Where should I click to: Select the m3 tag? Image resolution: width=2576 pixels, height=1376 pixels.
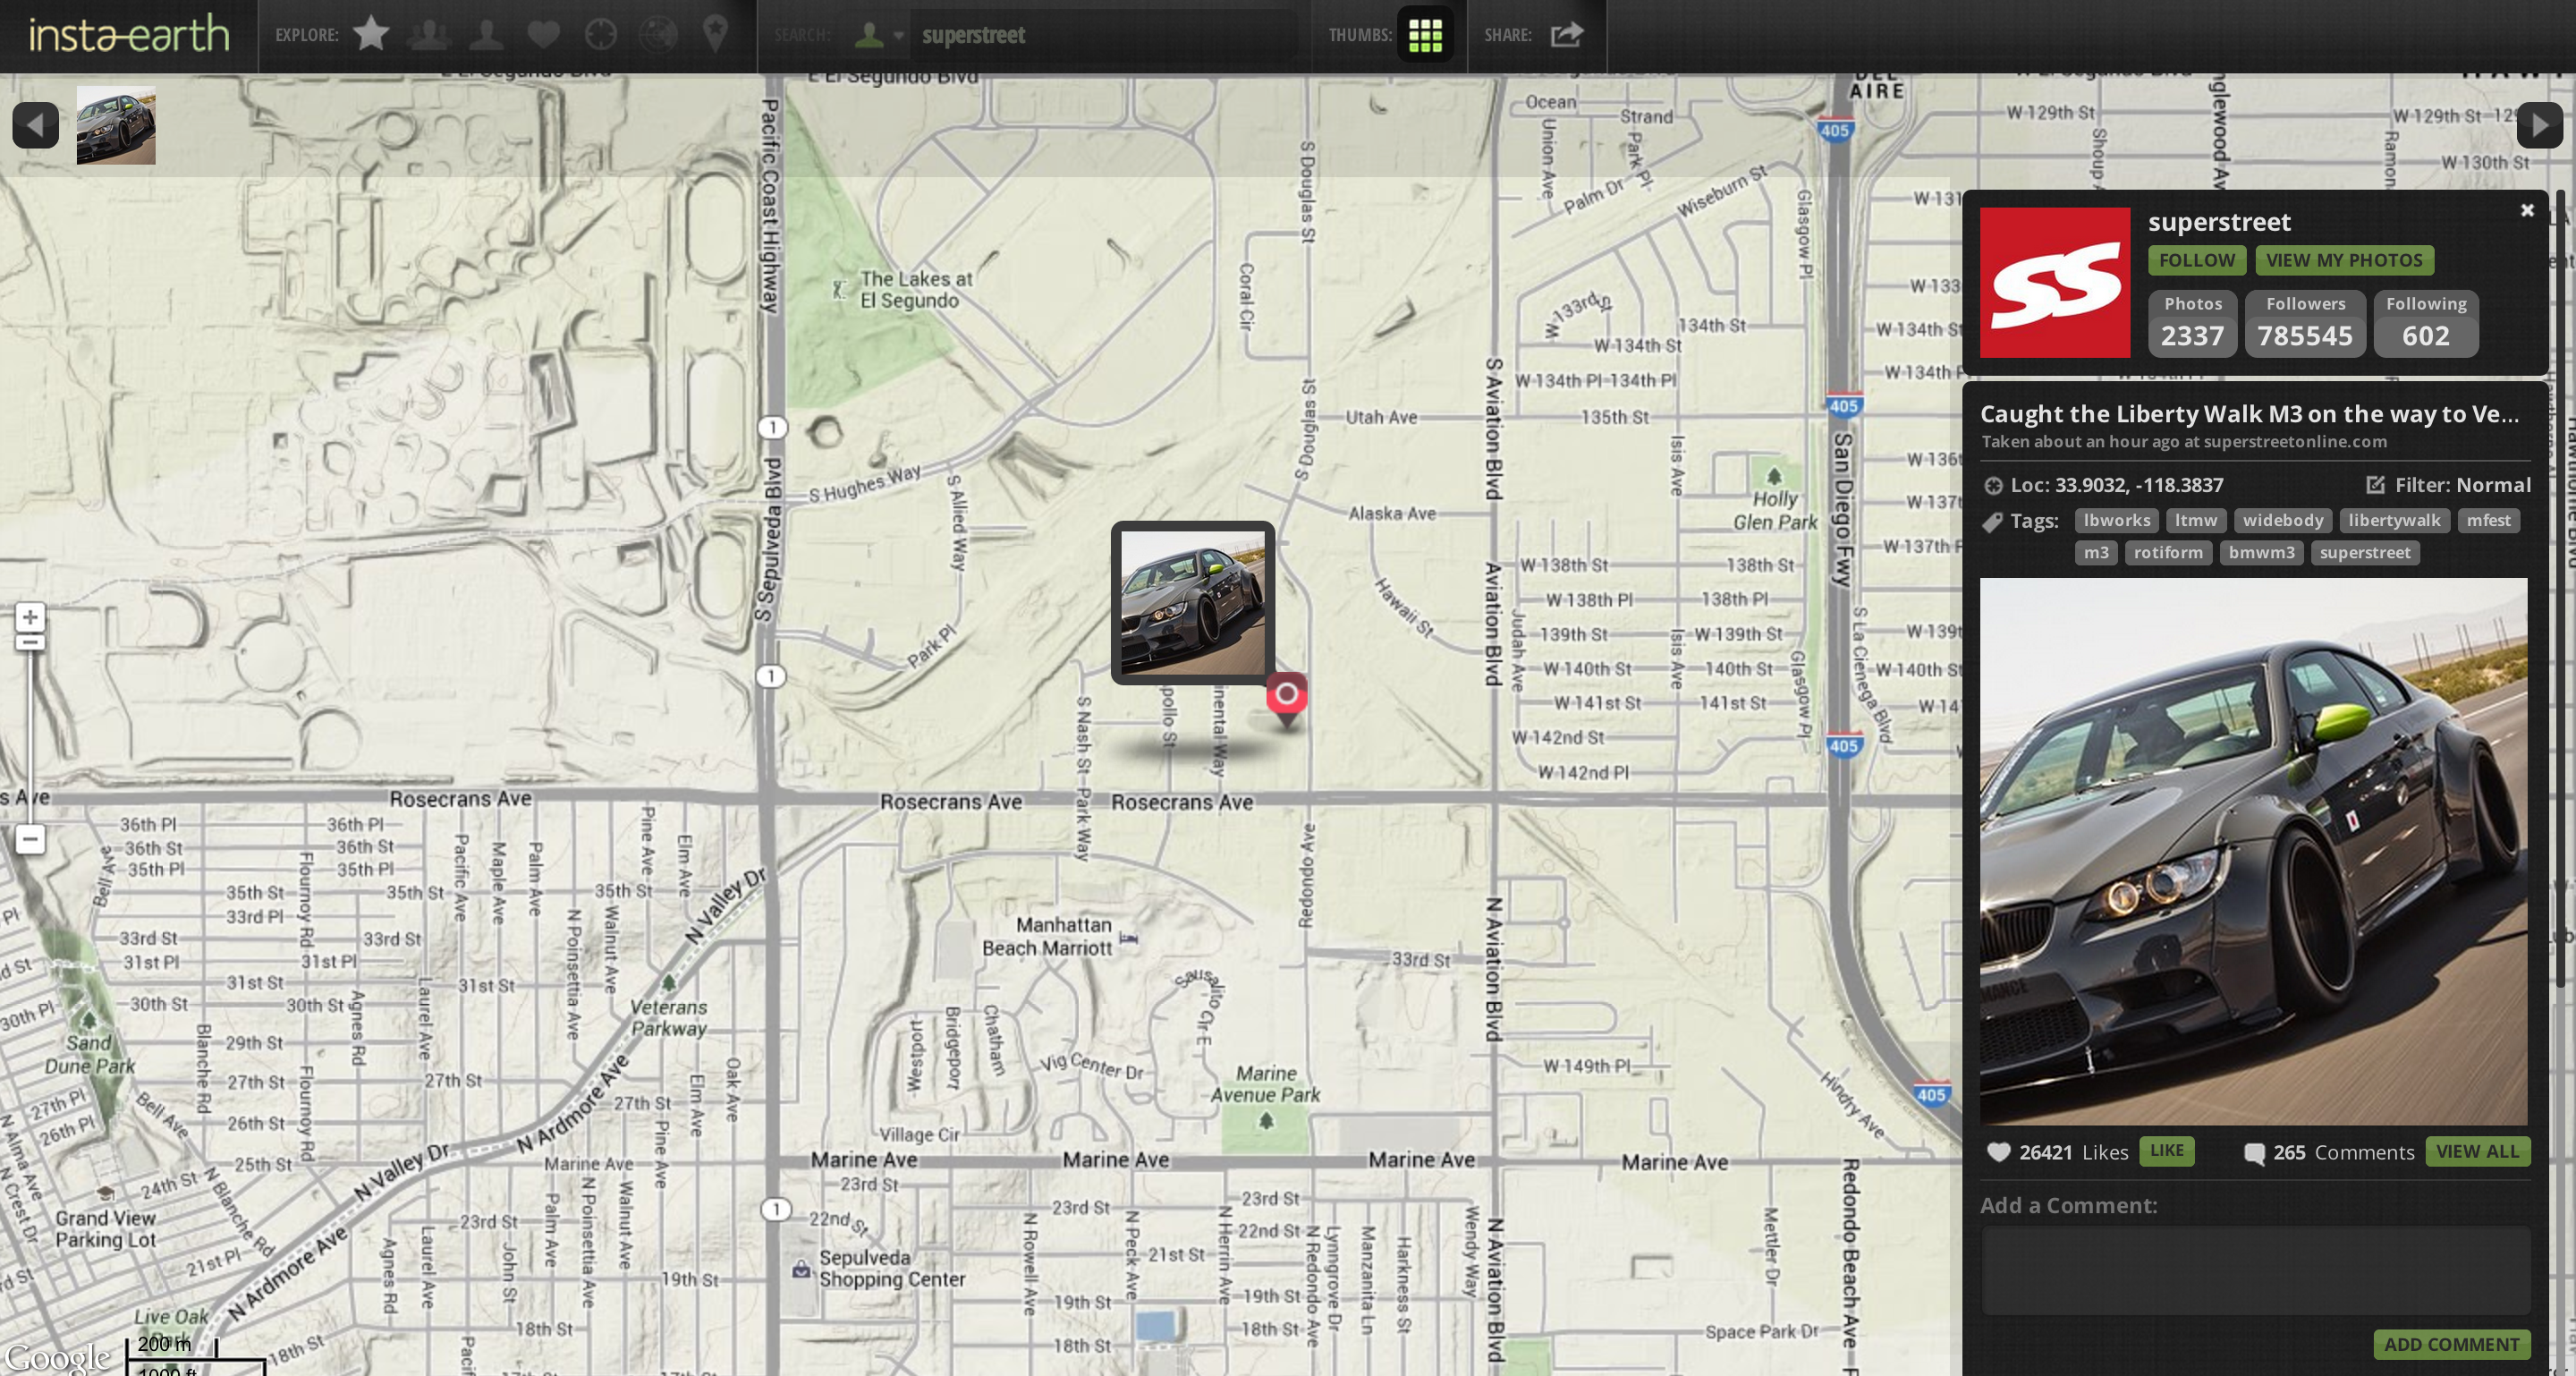pos(2096,552)
